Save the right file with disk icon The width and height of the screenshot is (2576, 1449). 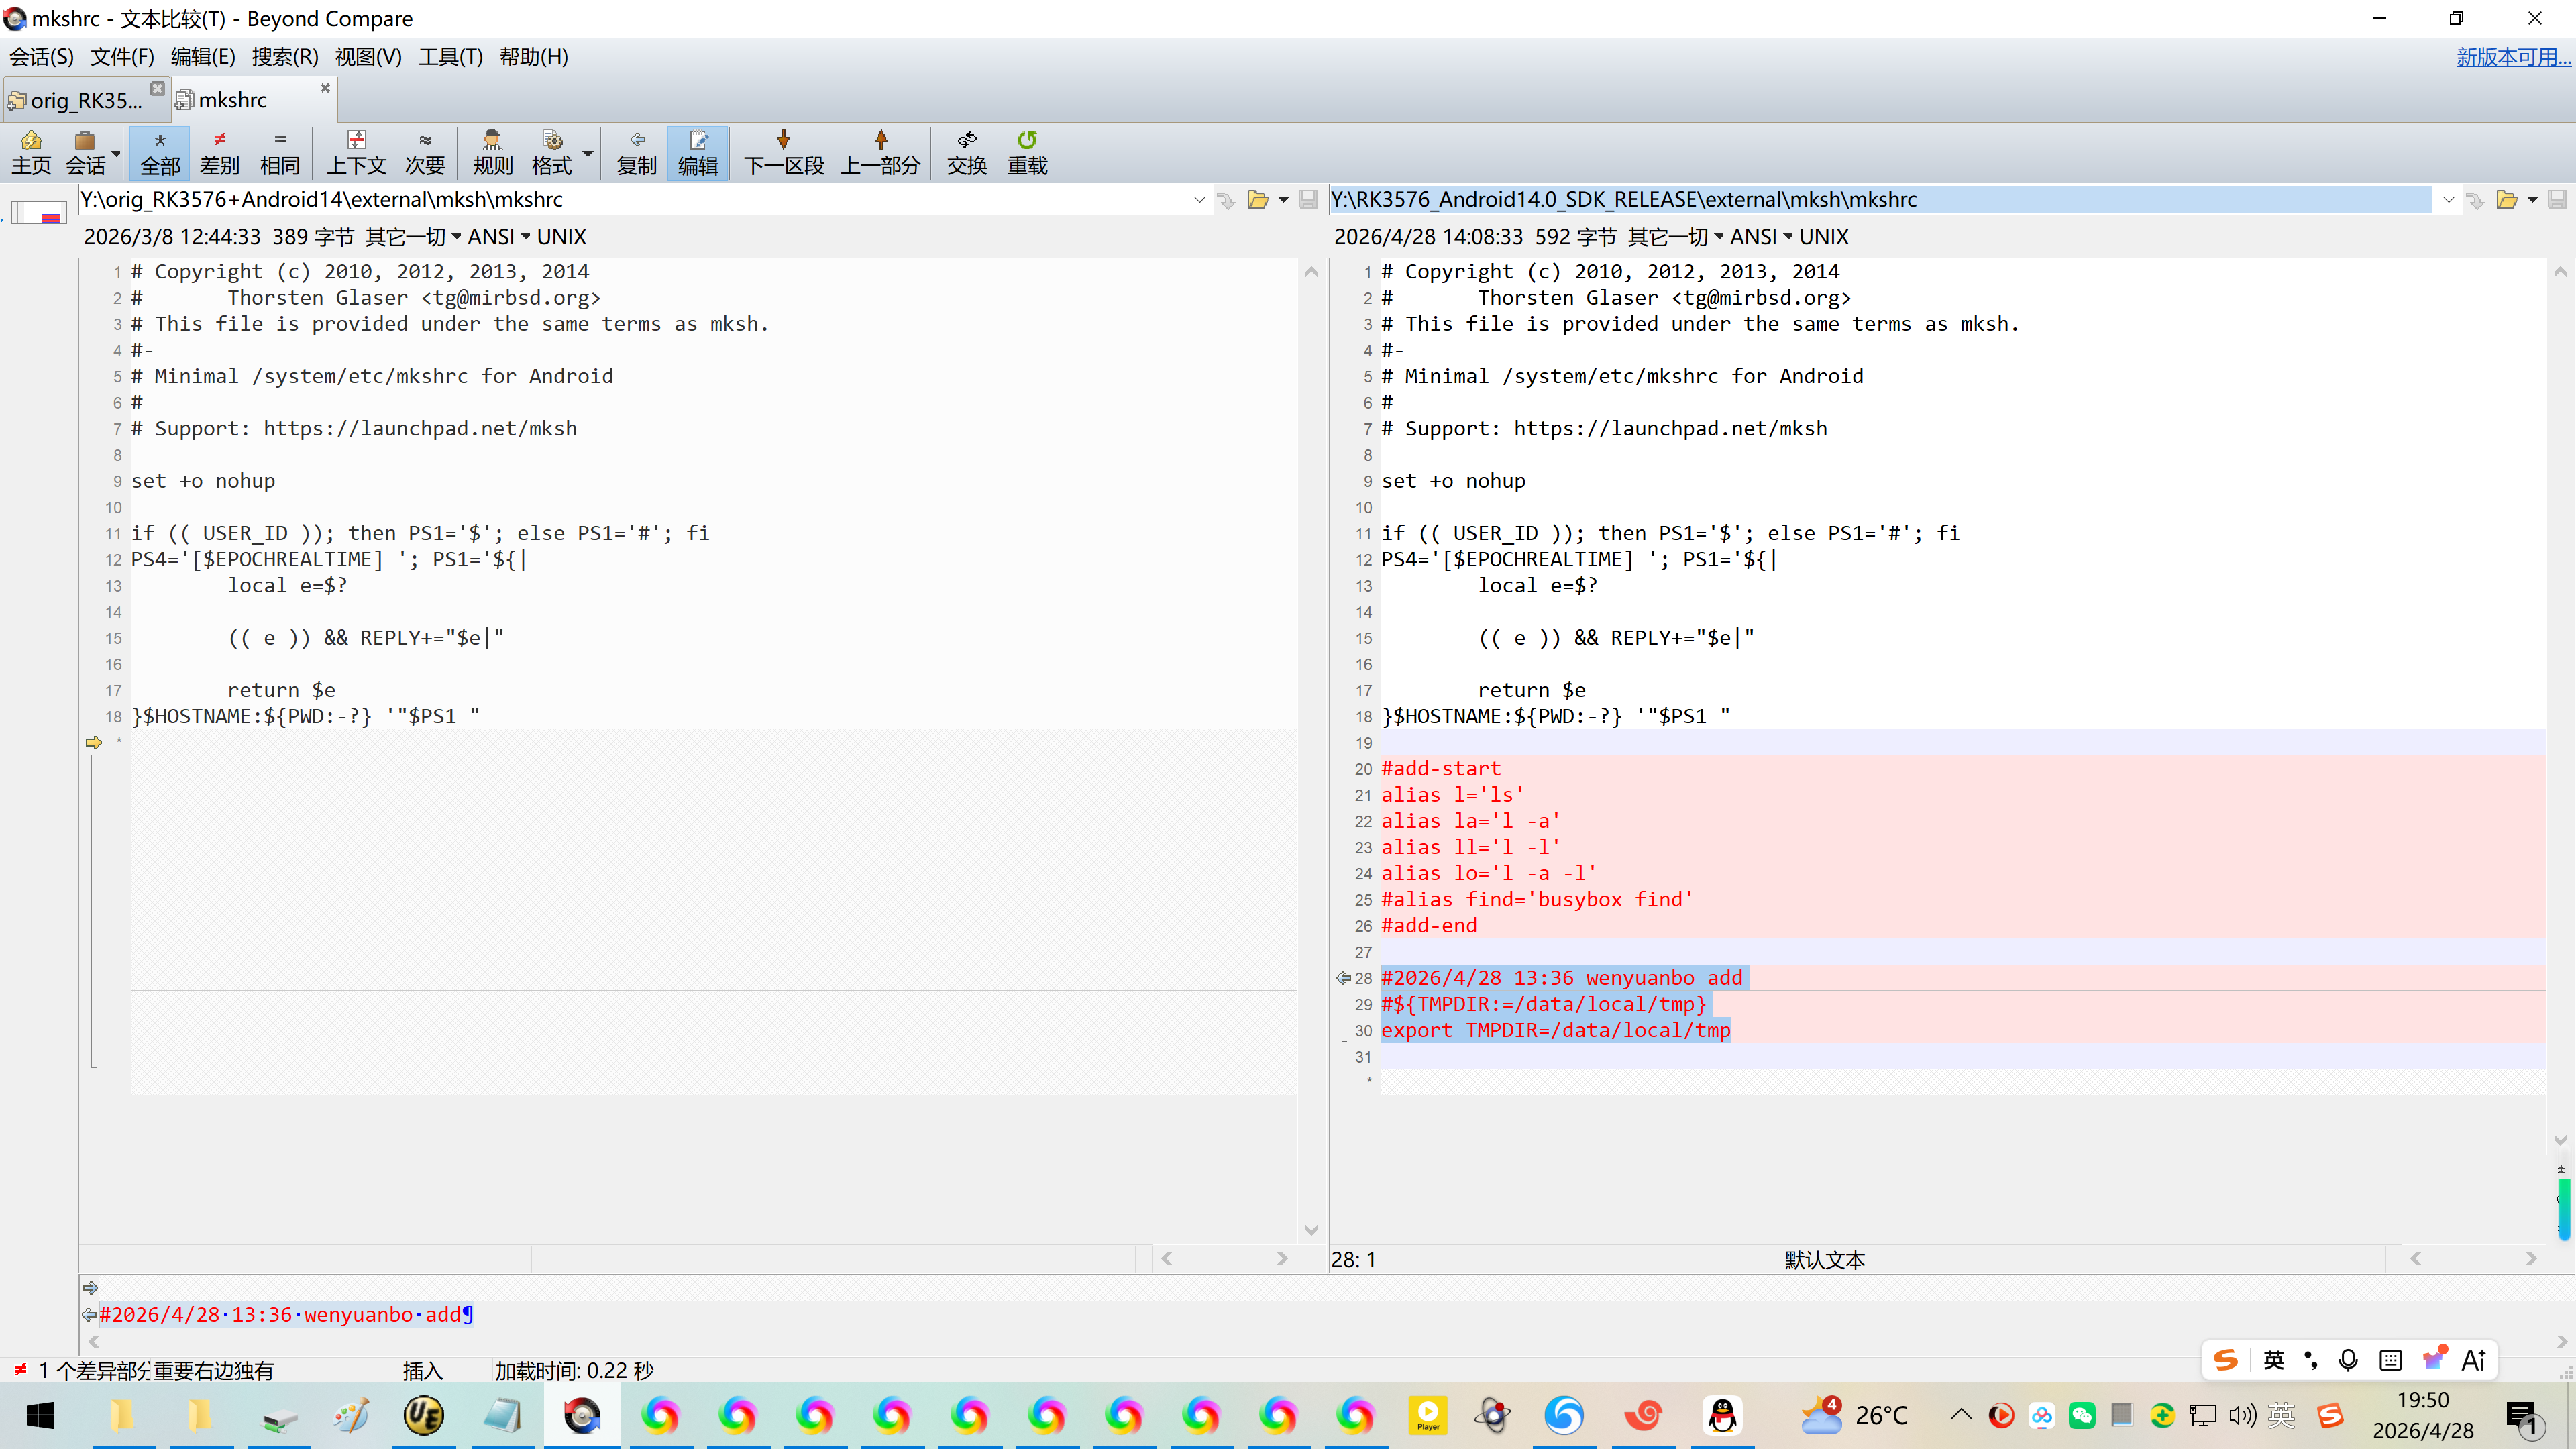pyautogui.click(x=2557, y=199)
